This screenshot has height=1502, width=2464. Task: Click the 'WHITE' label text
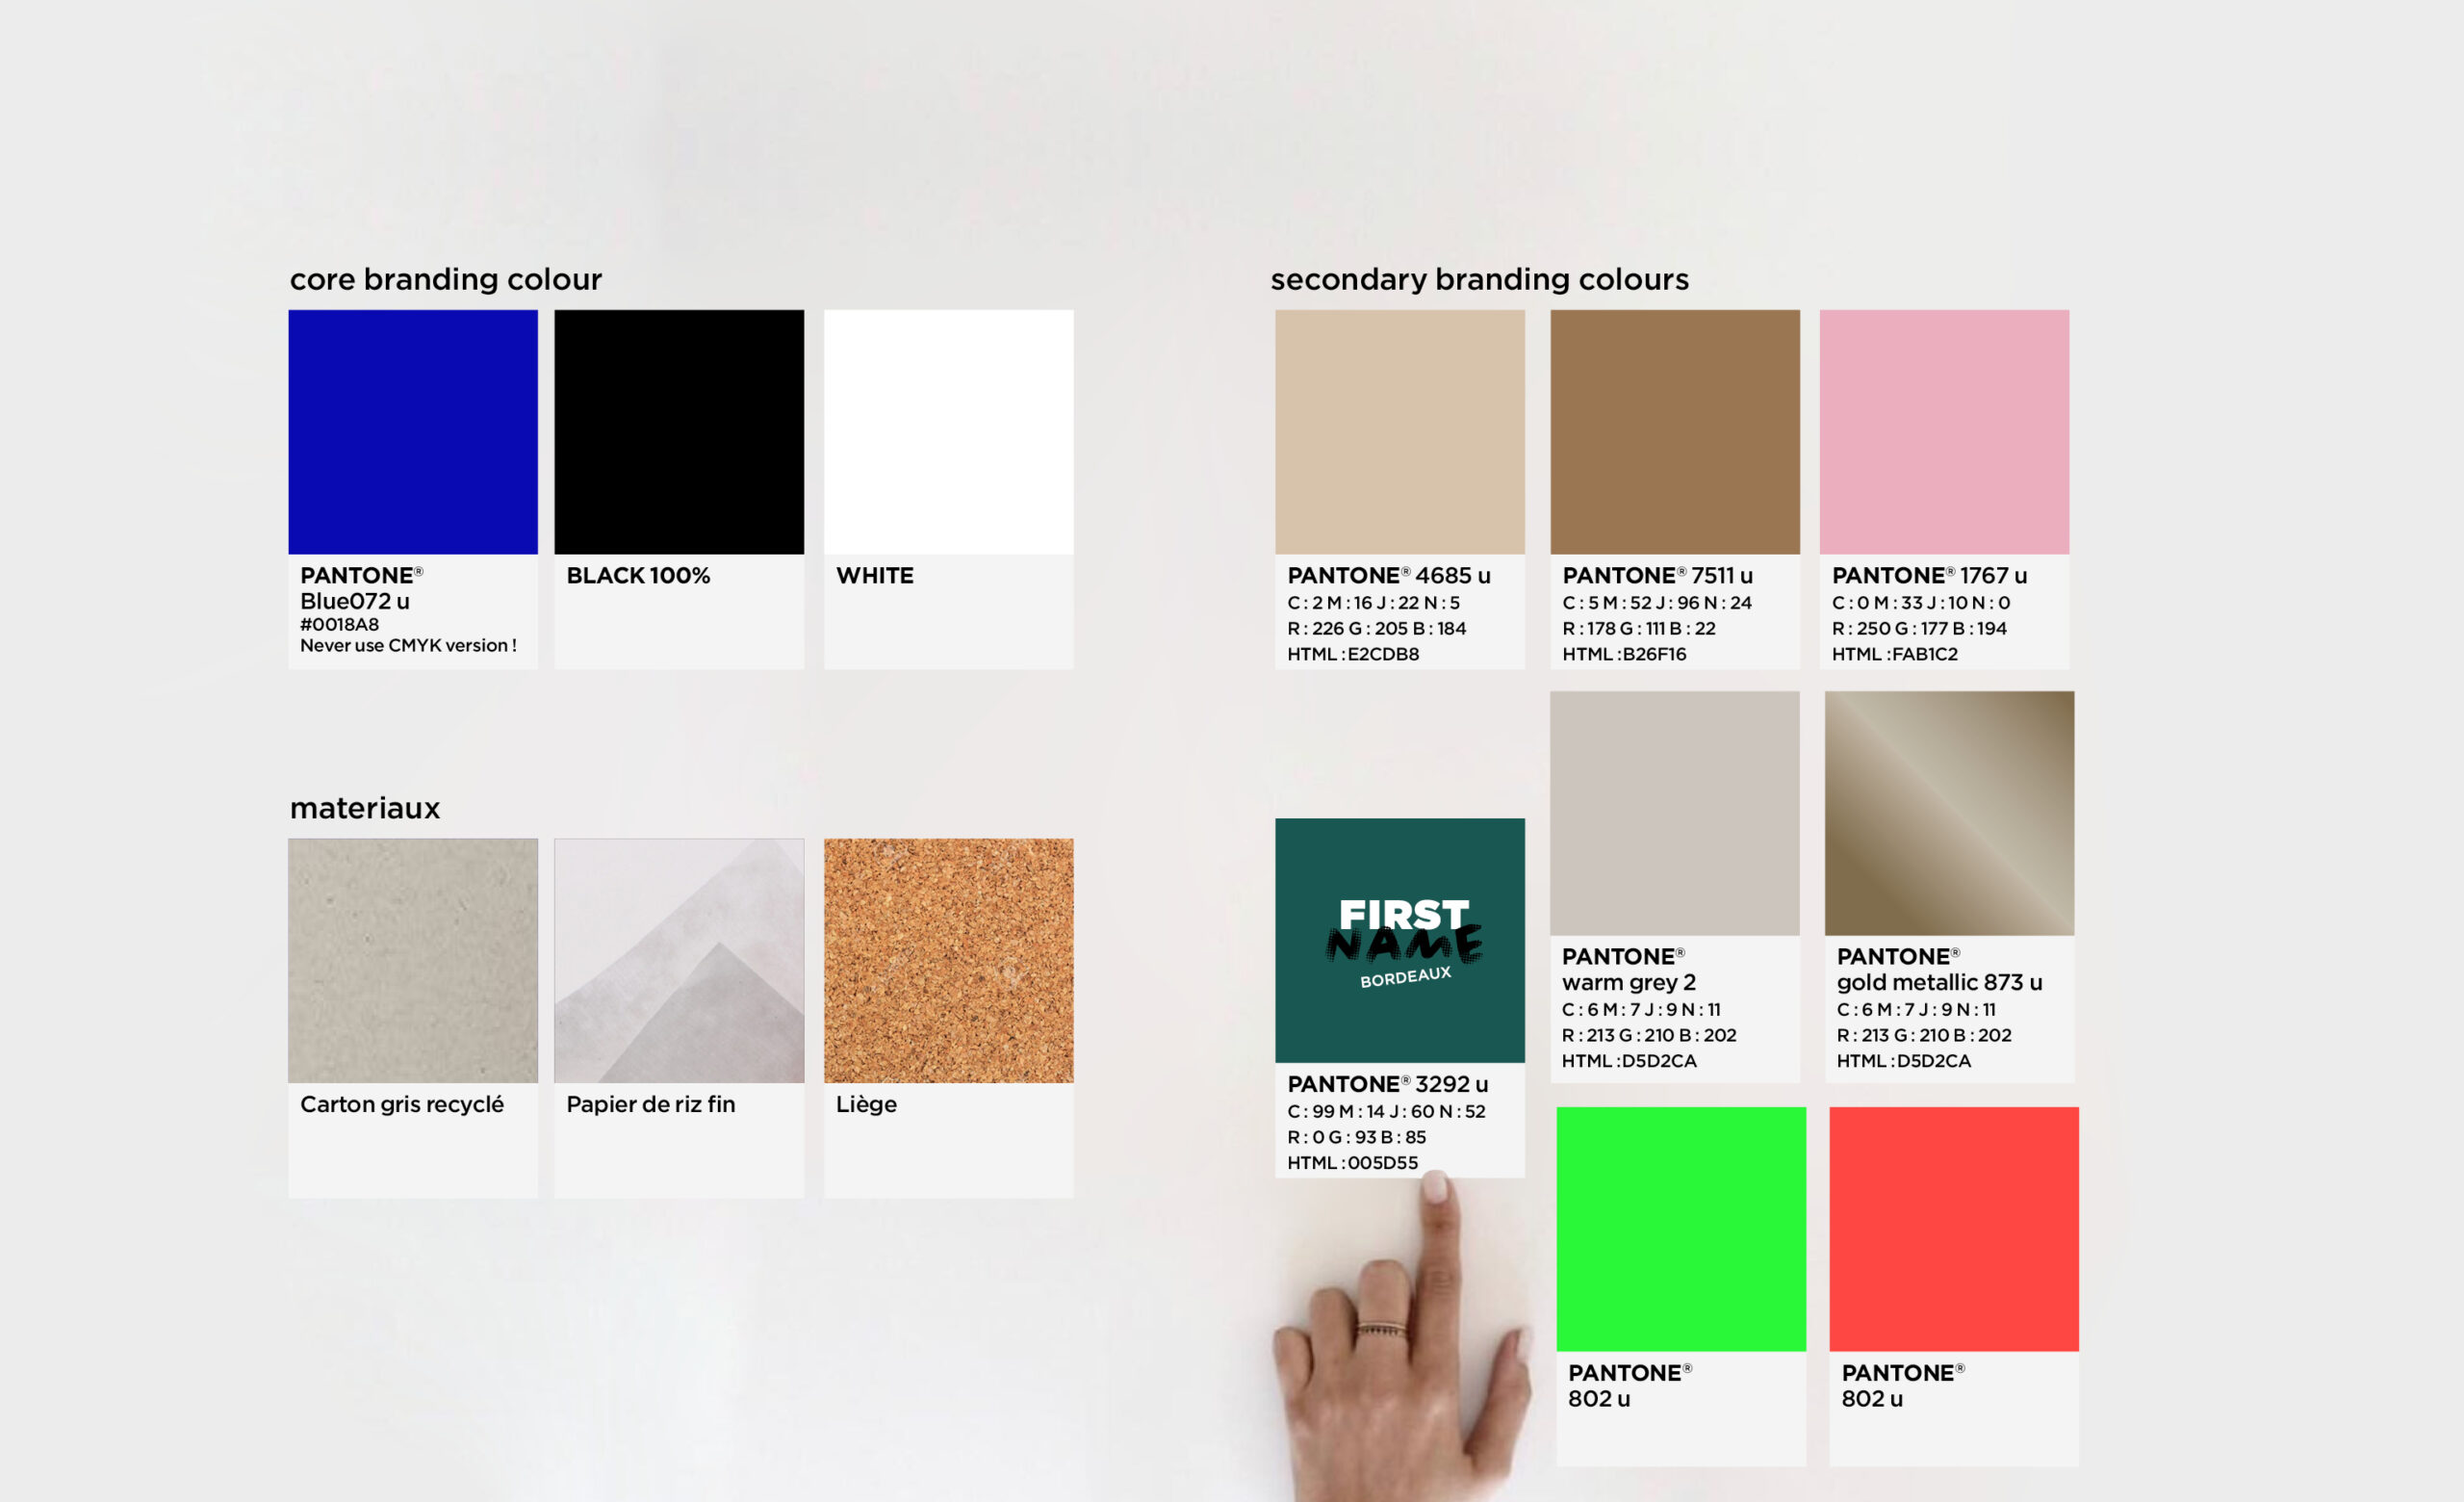(x=875, y=575)
